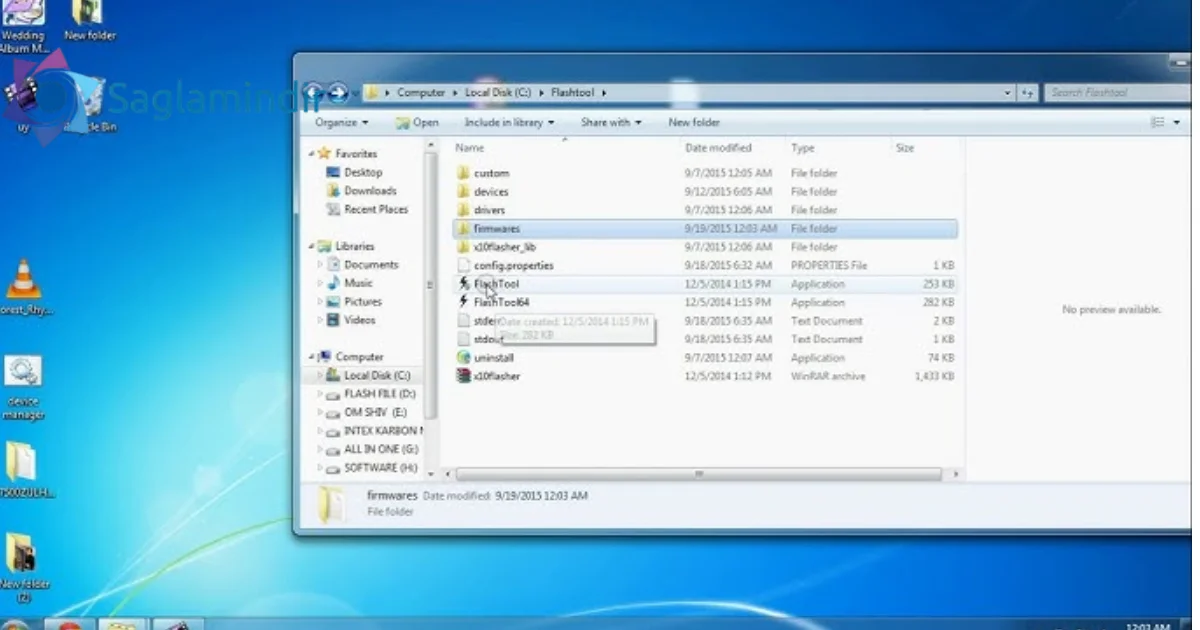Sort files by the Size column header
This screenshot has width=1200, height=630.
coord(905,148)
